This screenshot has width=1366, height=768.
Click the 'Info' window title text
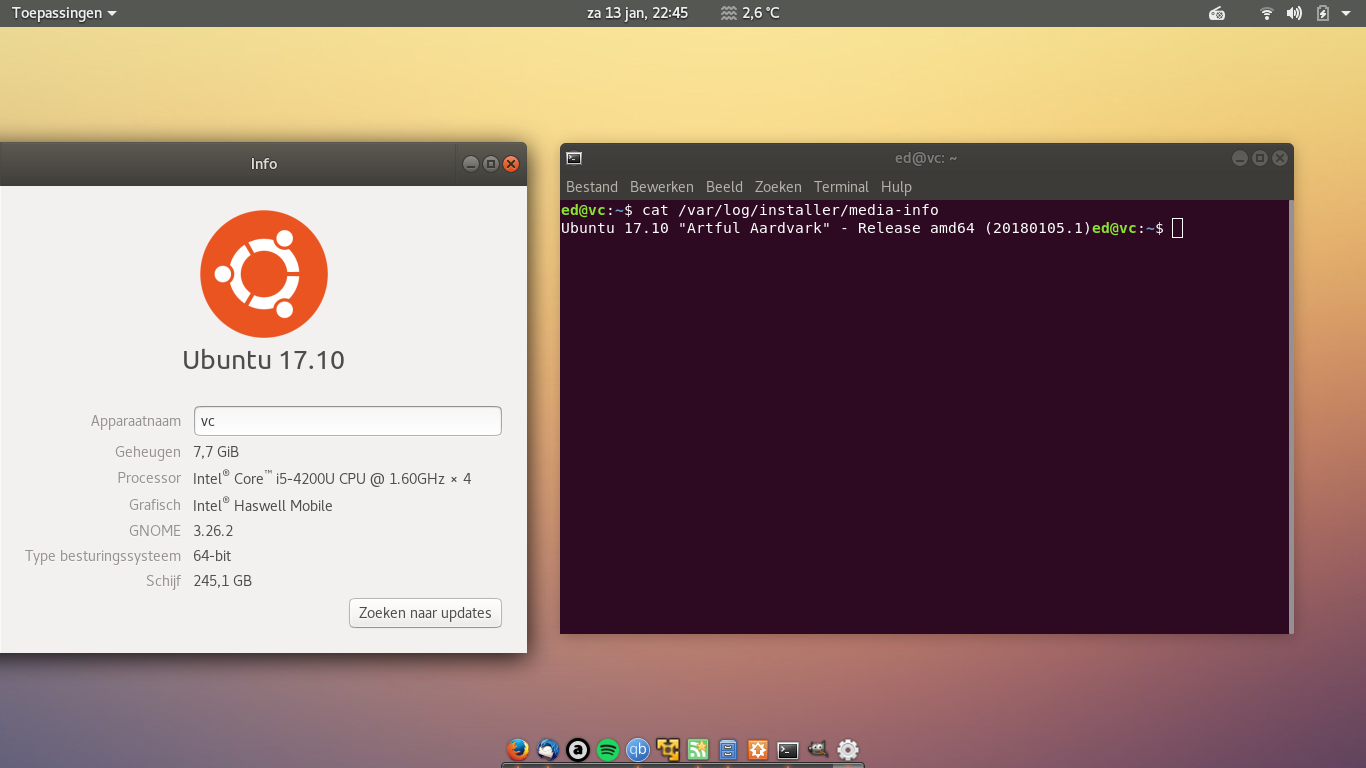point(264,164)
